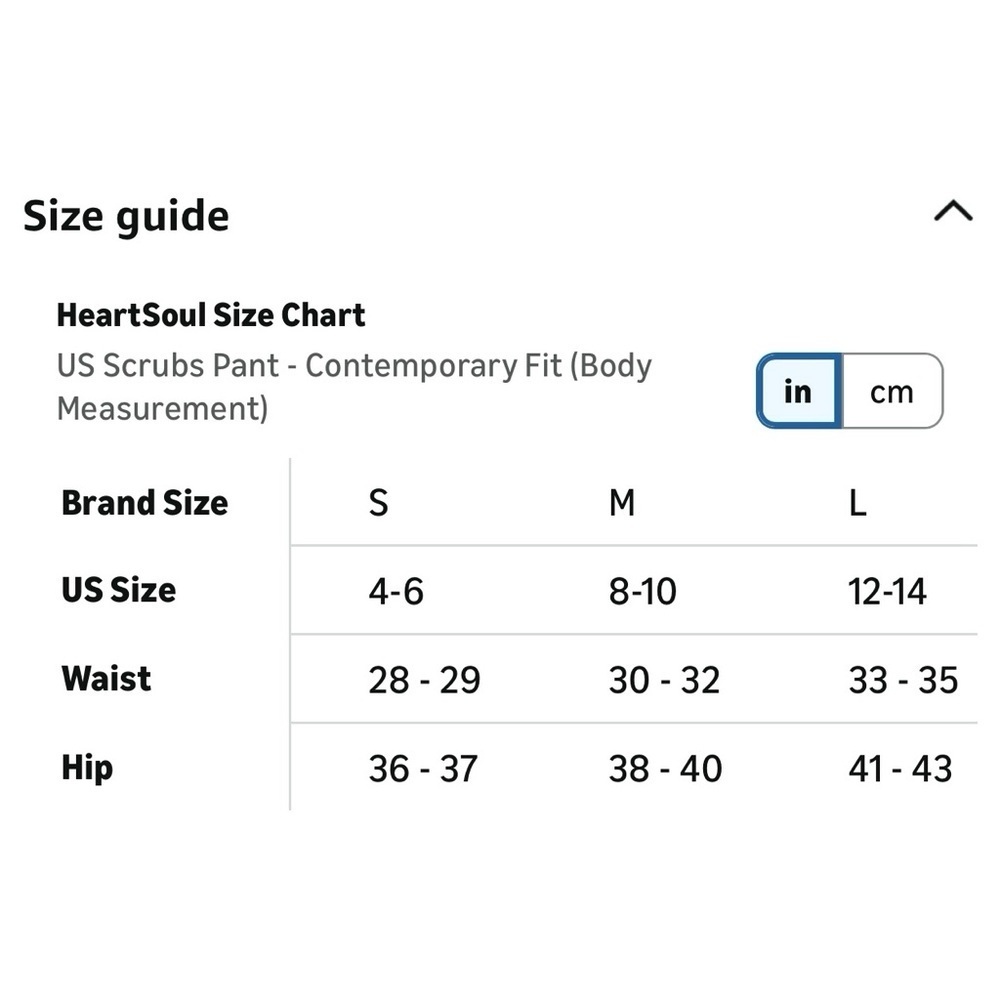Click the US Scrubs Pant description text
This screenshot has width=1000, height=1000.
pos(354,387)
